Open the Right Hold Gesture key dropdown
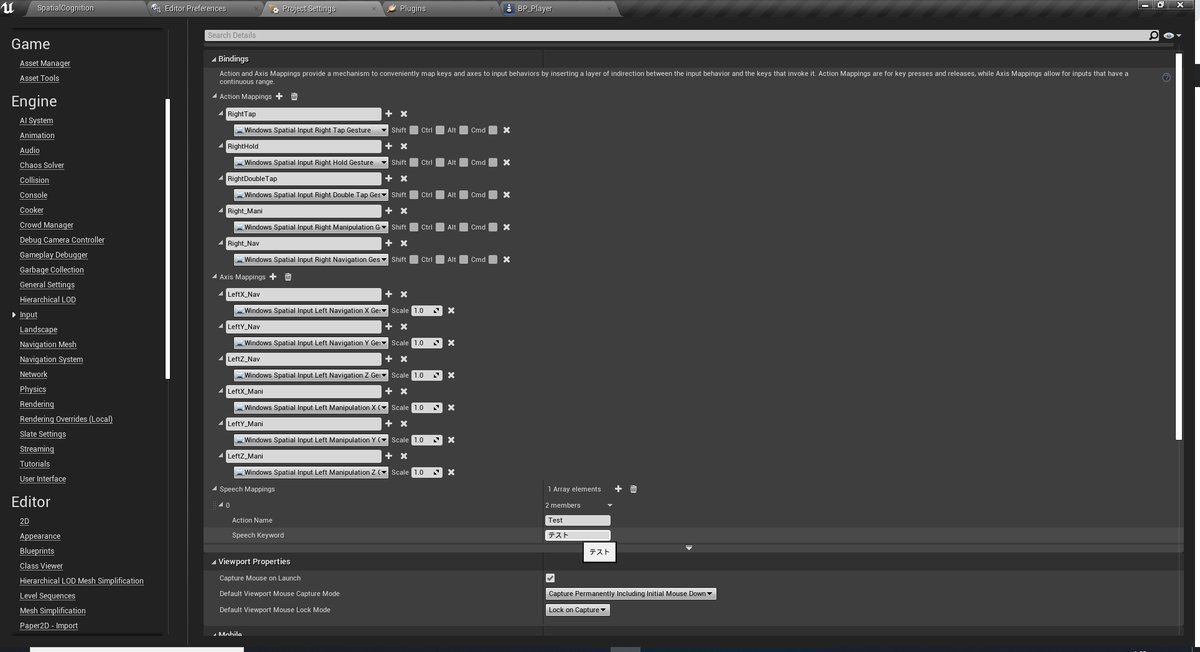The width and height of the screenshot is (1200, 652). pos(311,162)
